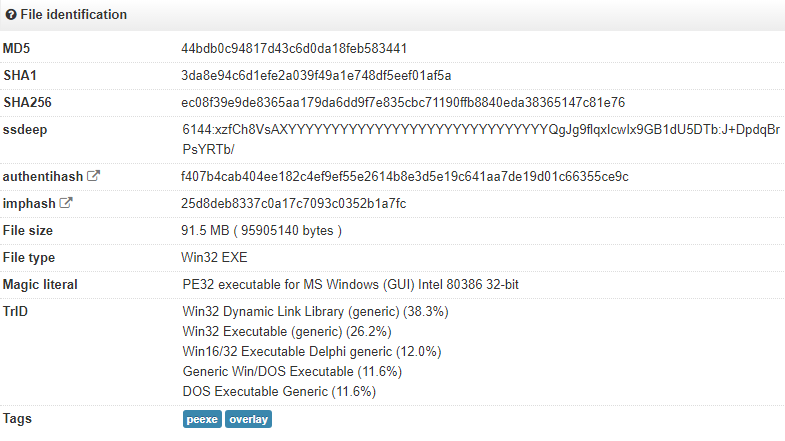Click the Generic Win/DOS Executable entry
The width and height of the screenshot is (785, 441).
point(292,371)
